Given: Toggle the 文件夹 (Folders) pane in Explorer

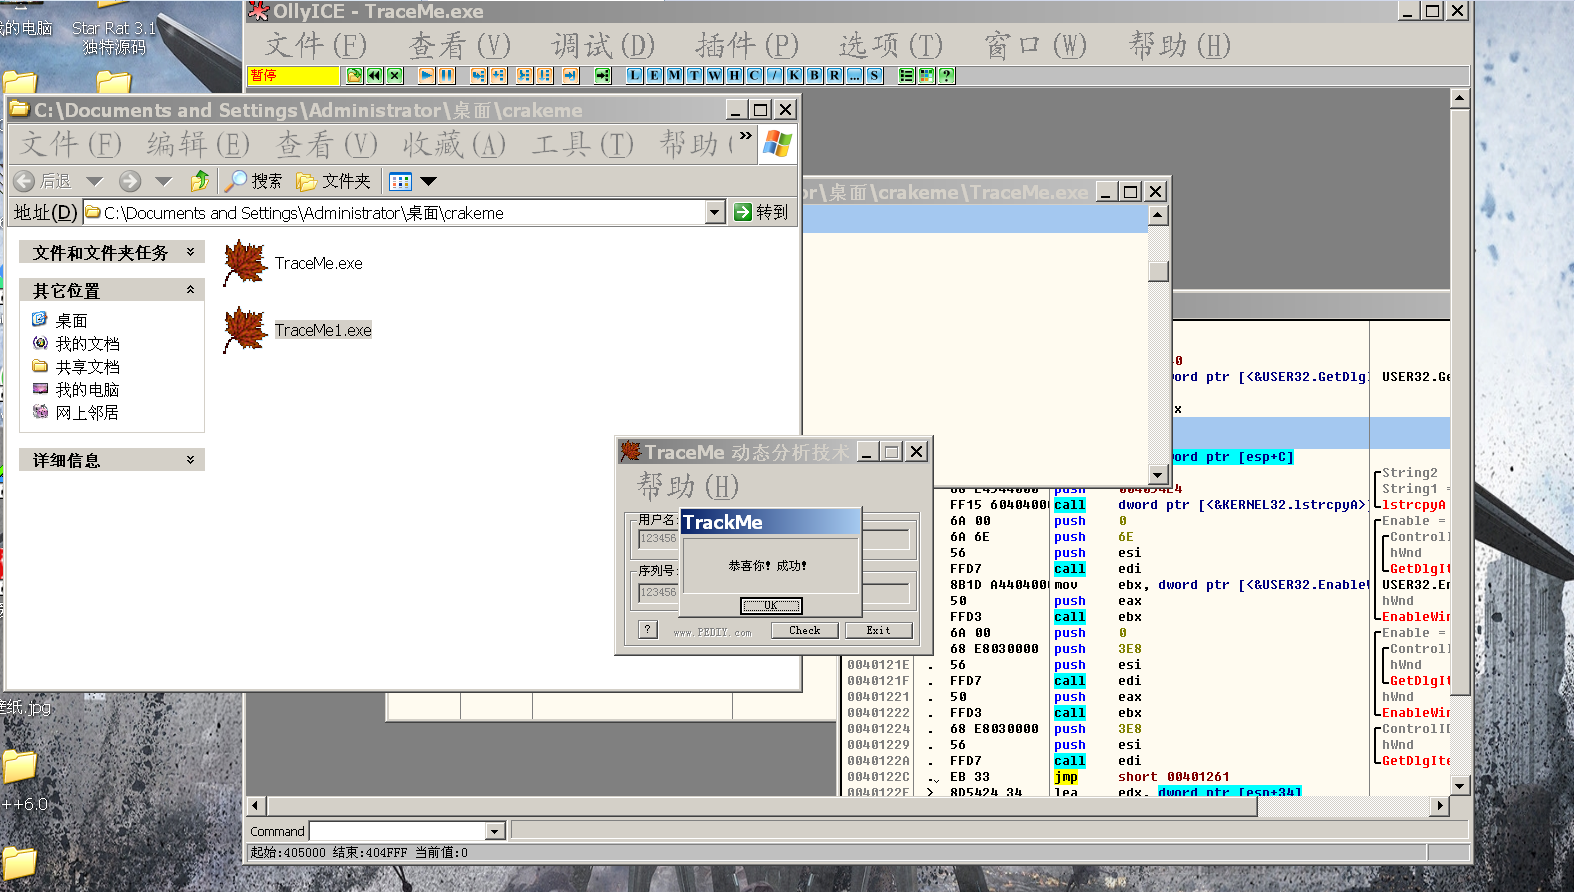Looking at the screenshot, I should coord(334,181).
